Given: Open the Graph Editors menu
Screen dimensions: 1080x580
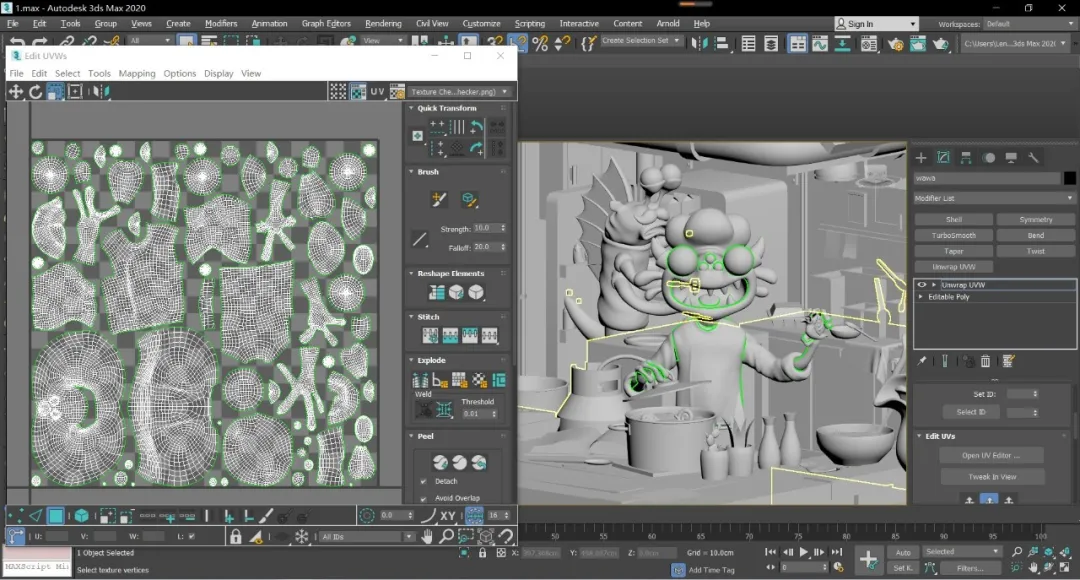Looking at the screenshot, I should pyautogui.click(x=326, y=23).
